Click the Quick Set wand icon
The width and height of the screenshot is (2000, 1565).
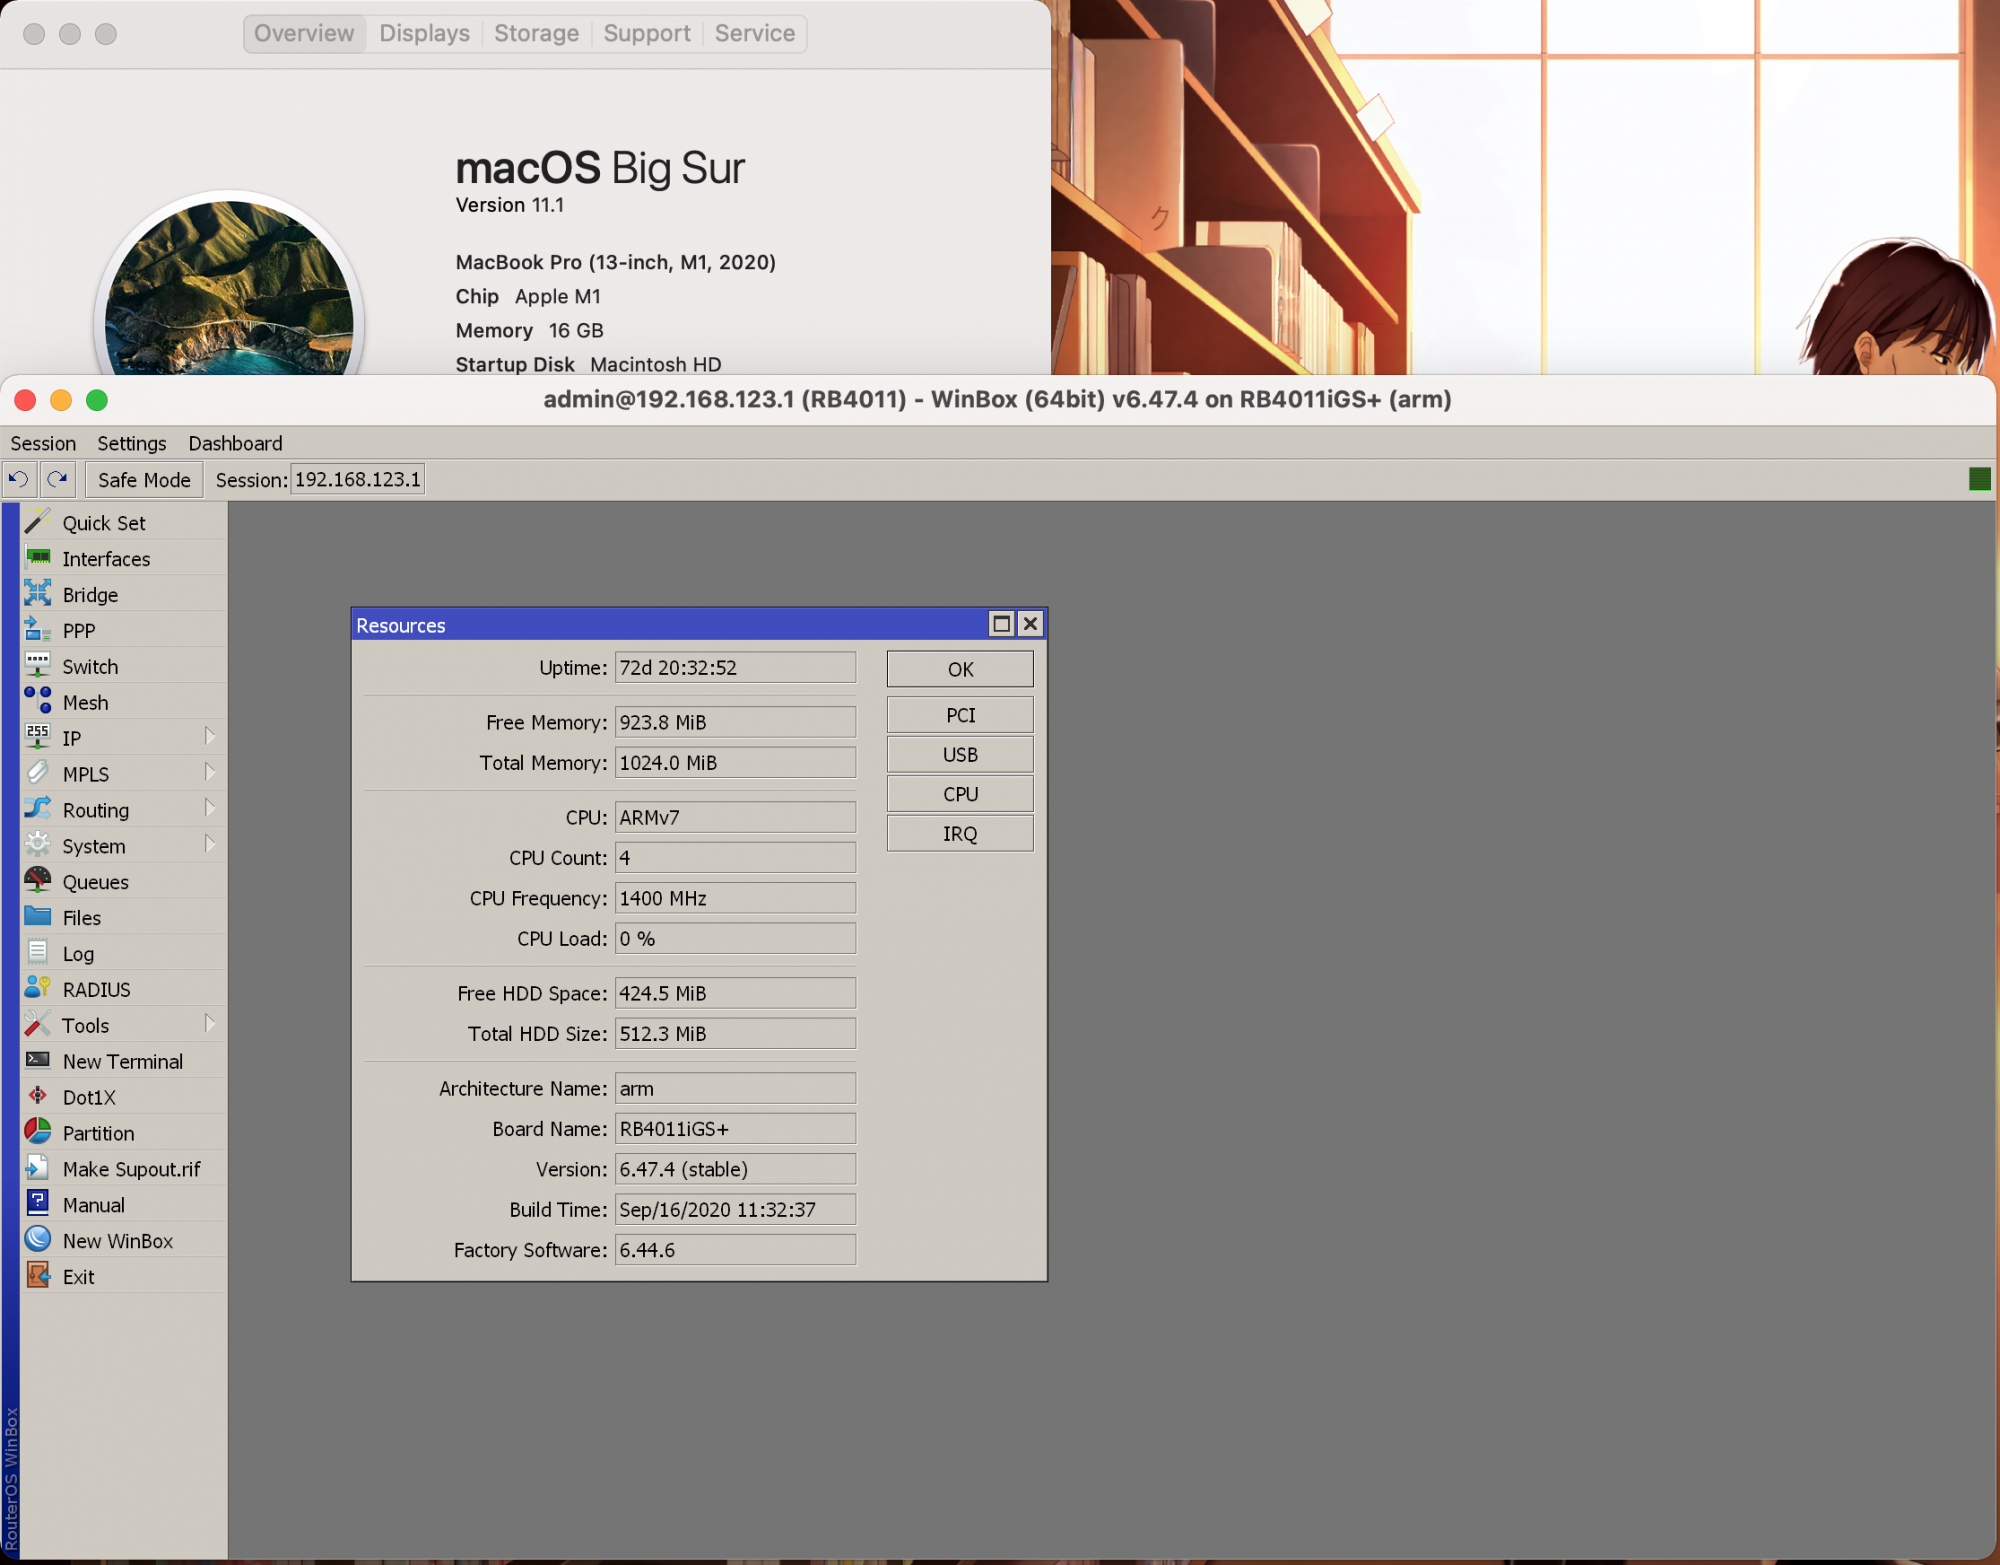(38, 522)
